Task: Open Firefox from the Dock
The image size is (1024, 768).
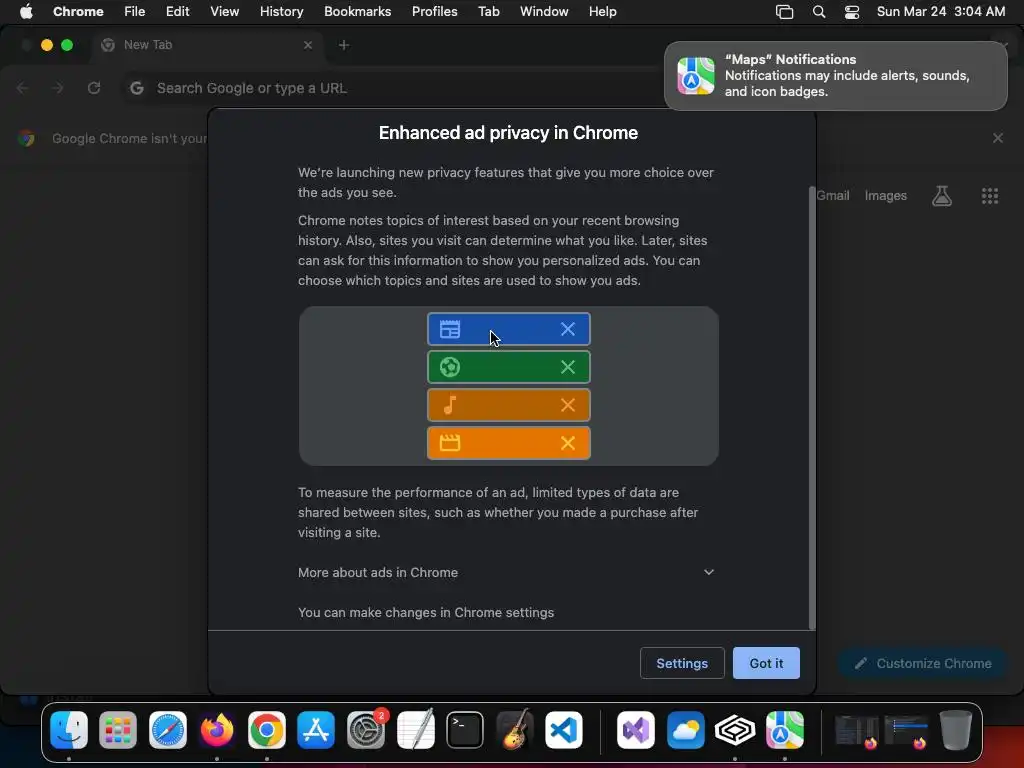Action: 217,729
